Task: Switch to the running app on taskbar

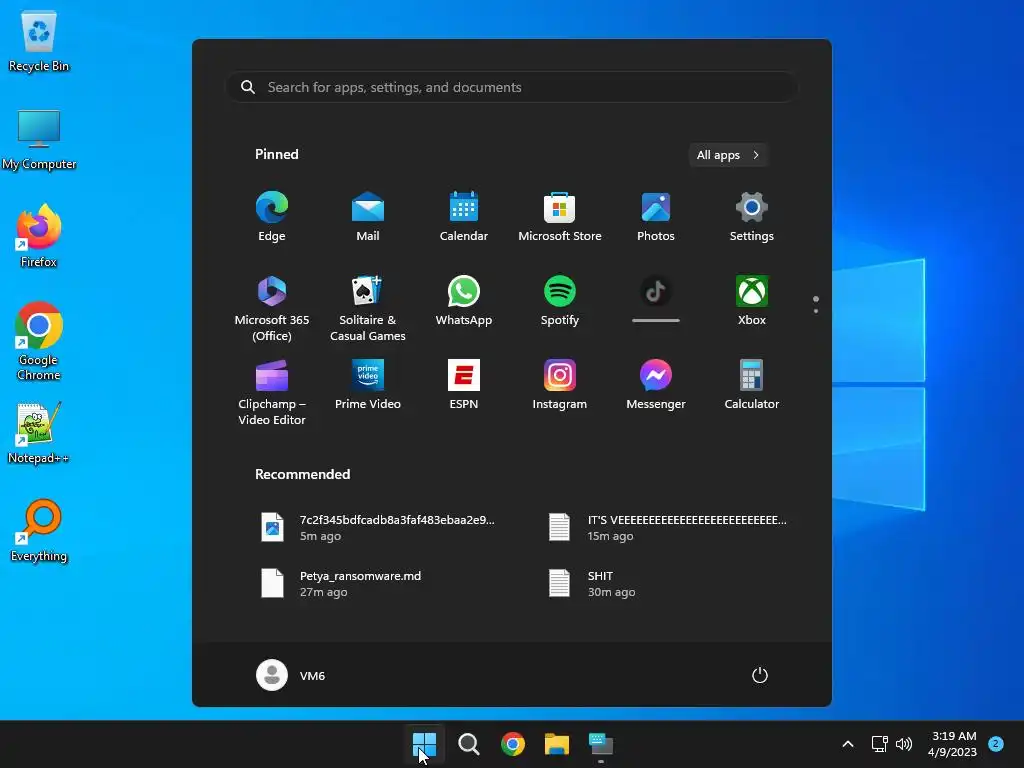Action: point(601,744)
